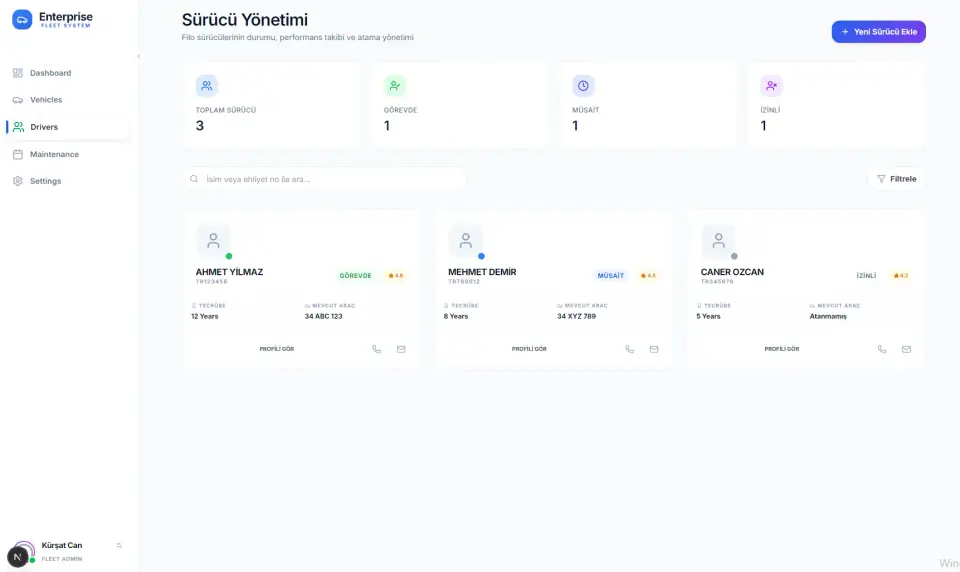This screenshot has height=572, width=960.
Task: Click the 8 Years experience value
Action: [x=456, y=317]
